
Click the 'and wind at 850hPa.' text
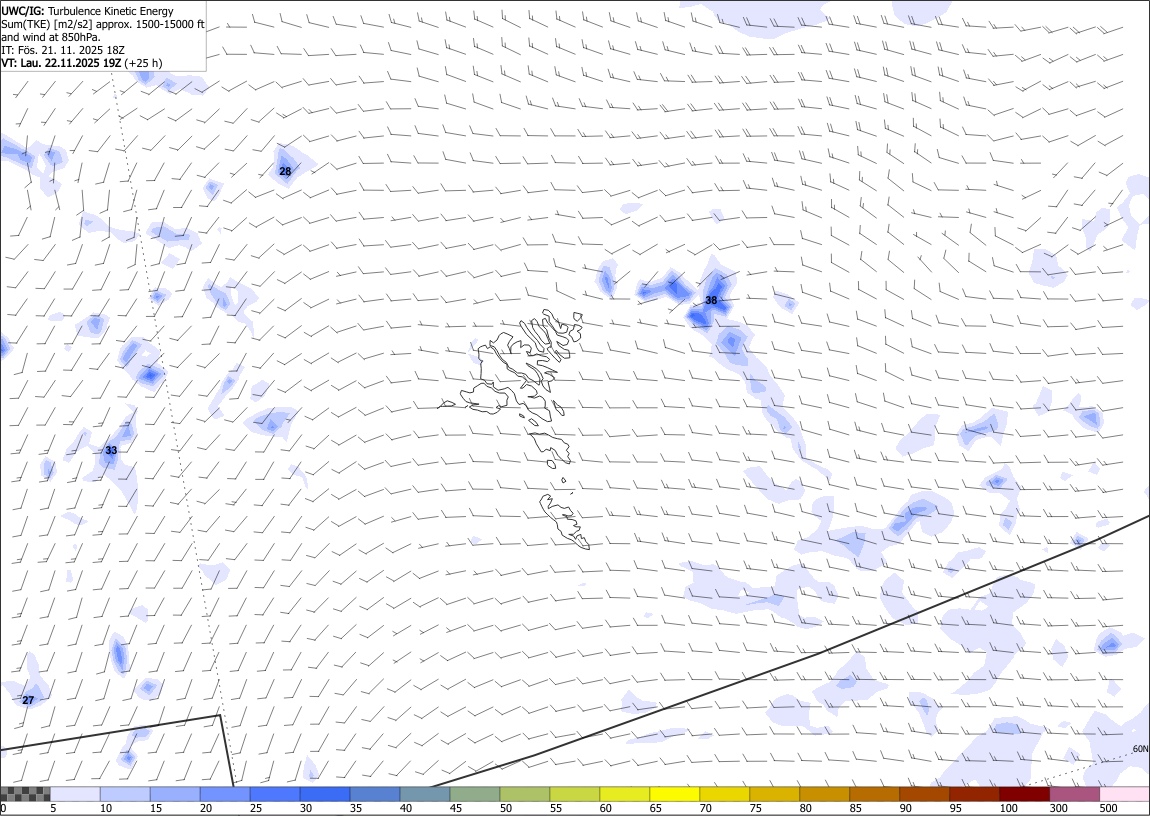coord(51,37)
